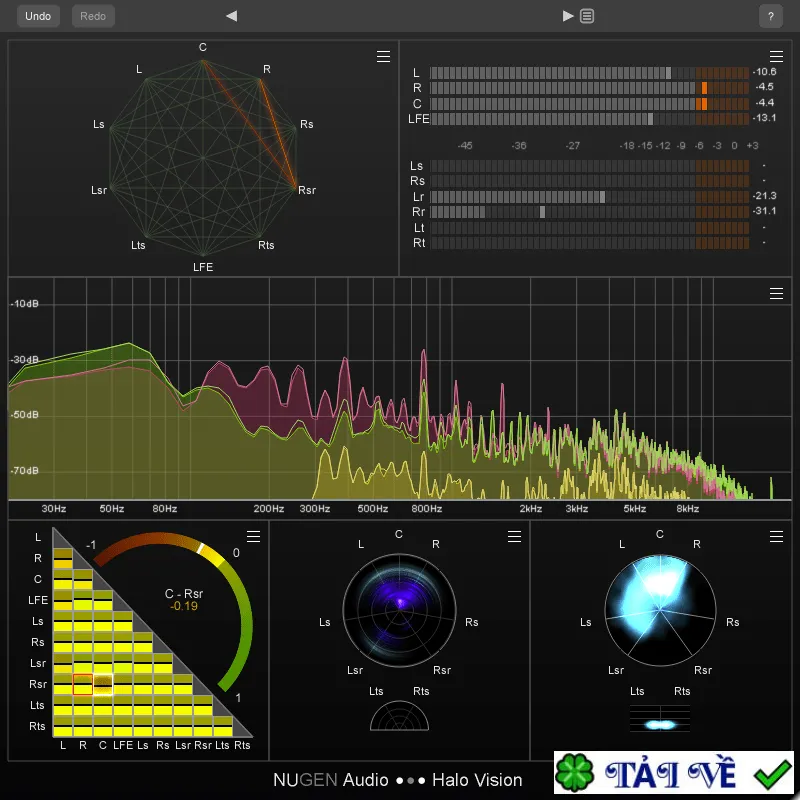
Task: Select the Rsr node in correlation web
Action: click(x=296, y=187)
